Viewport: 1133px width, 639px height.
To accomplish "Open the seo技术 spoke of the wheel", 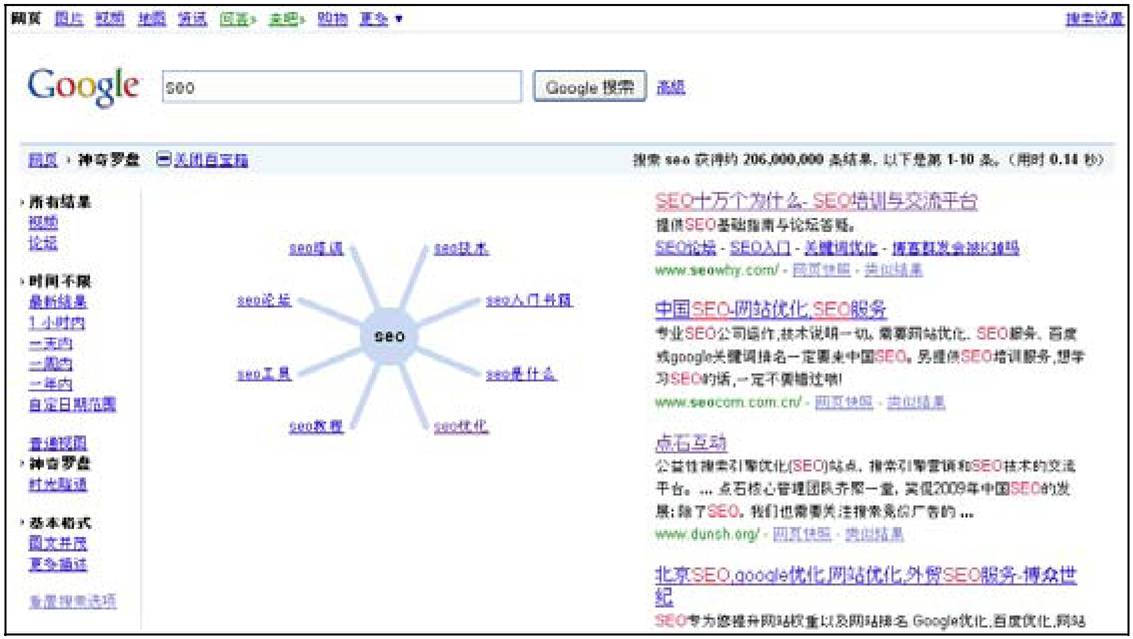I will pos(461,249).
